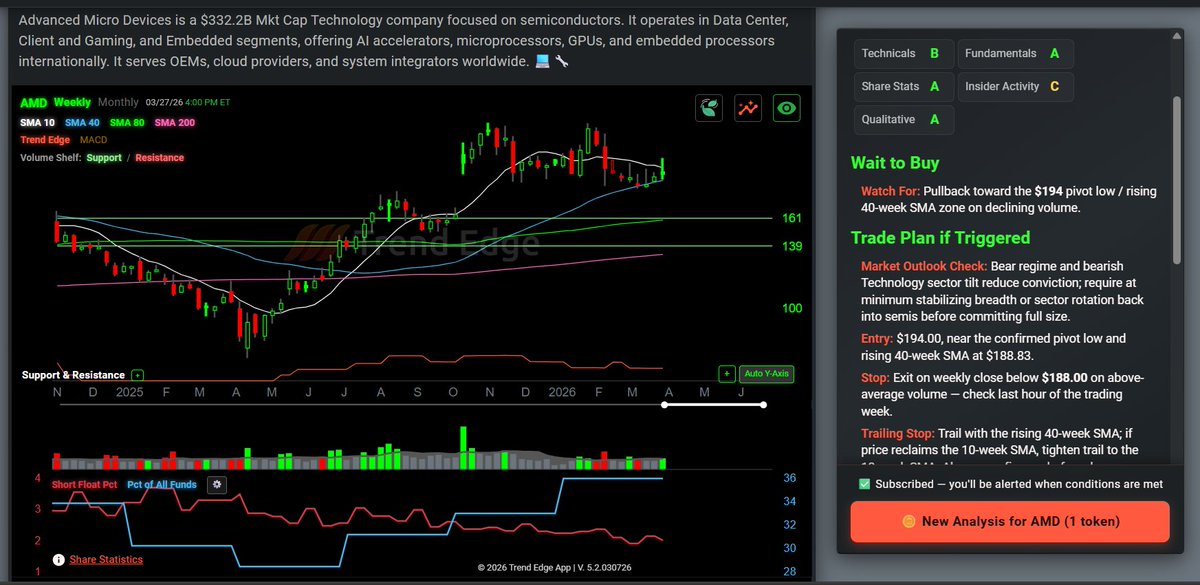Toggle the SMA 200 overlay
Image resolution: width=1200 pixels, height=585 pixels.
[175, 122]
